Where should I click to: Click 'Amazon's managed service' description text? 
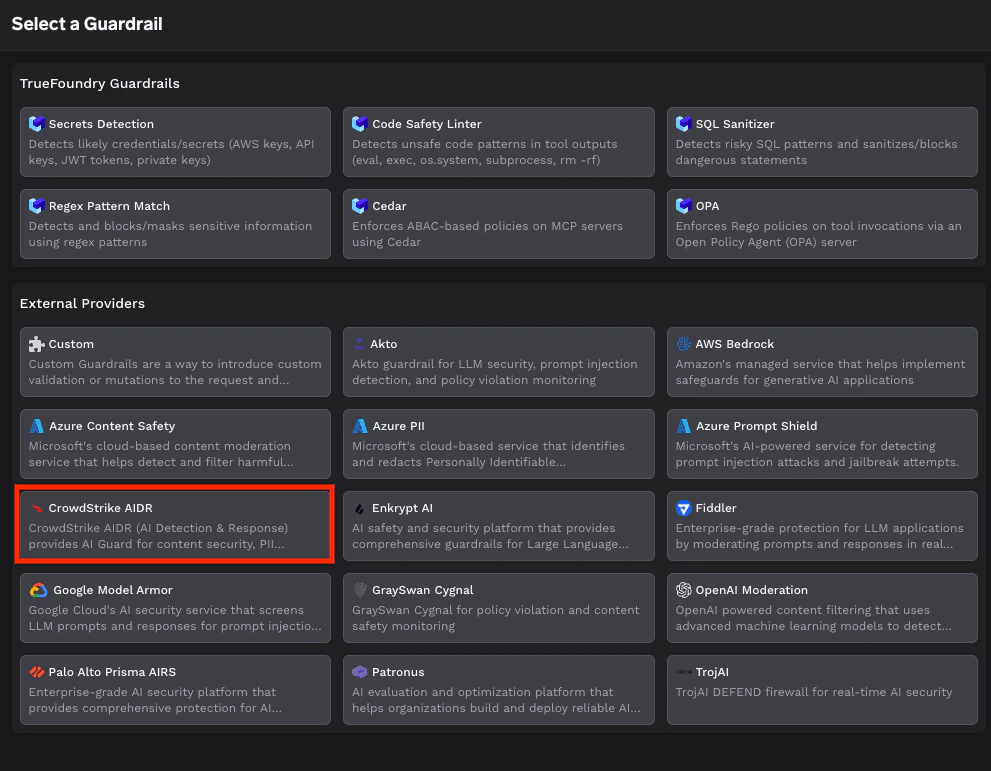(x=820, y=372)
